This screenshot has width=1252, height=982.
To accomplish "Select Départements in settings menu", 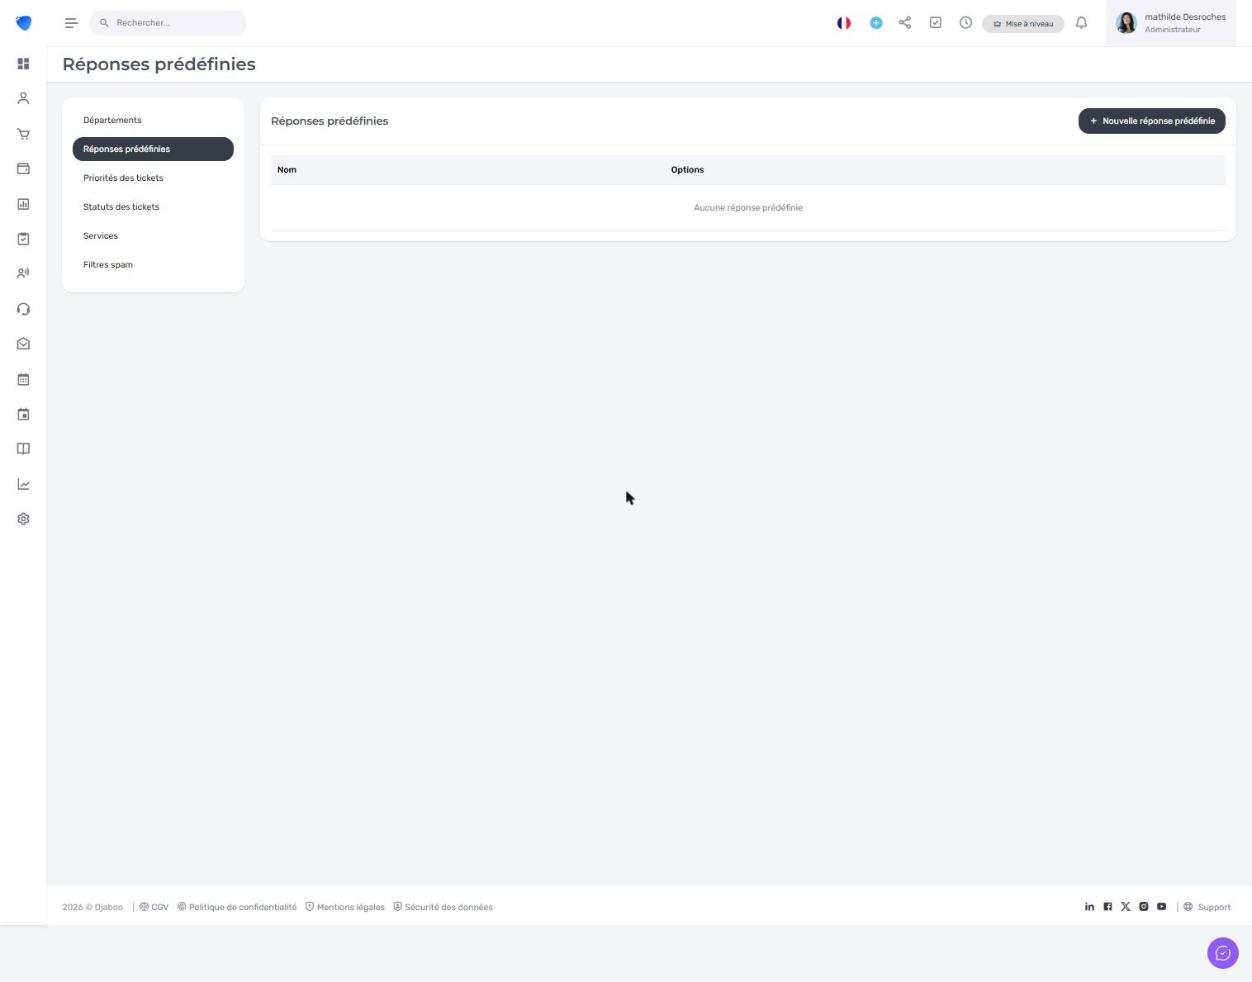I will [x=153, y=120].
